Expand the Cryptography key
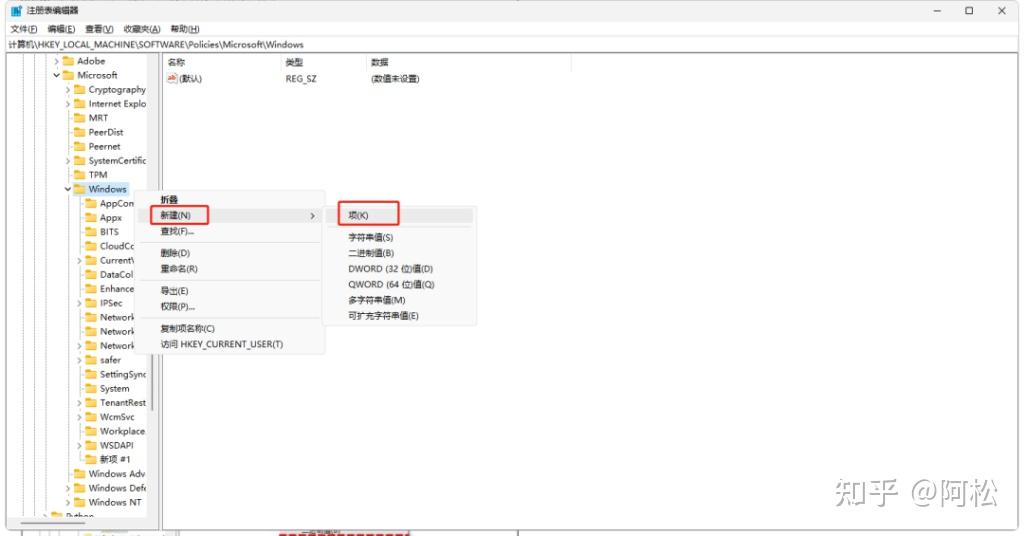This screenshot has height=536, width=1024. [x=68, y=90]
